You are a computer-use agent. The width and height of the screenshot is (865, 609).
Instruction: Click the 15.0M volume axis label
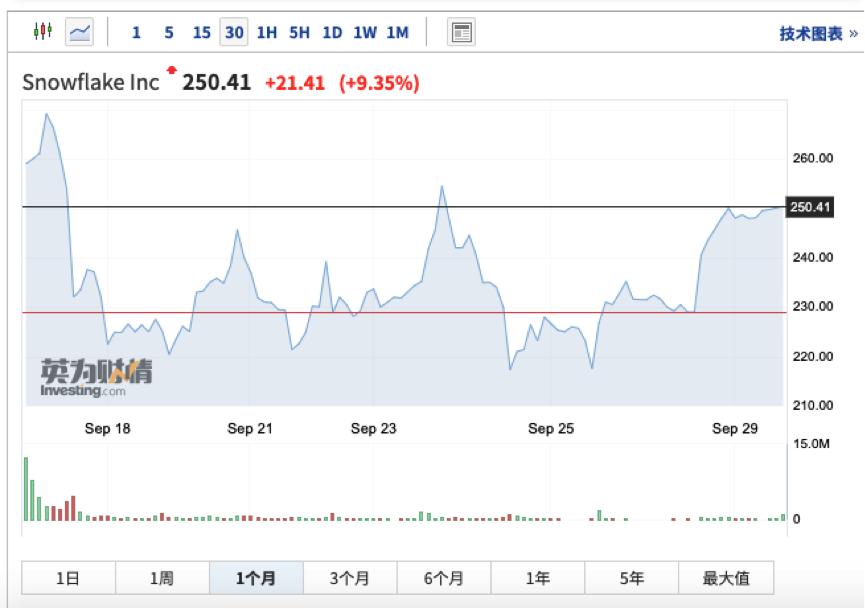click(x=811, y=444)
